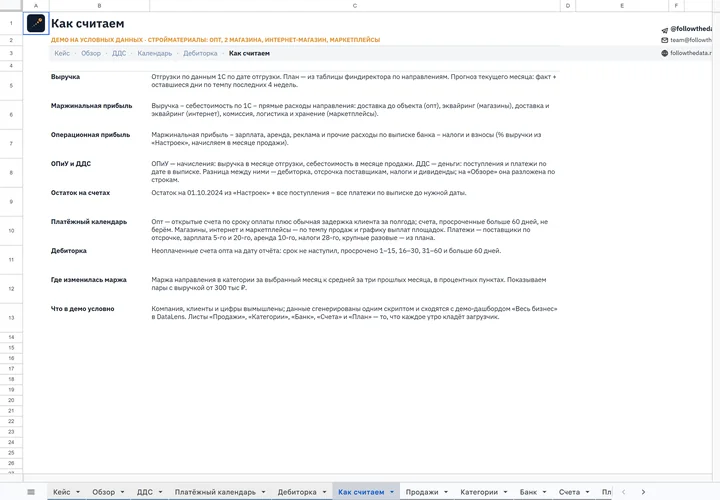
Task: Show the next sheet tabs with the right arrow
Action: [x=643, y=492]
